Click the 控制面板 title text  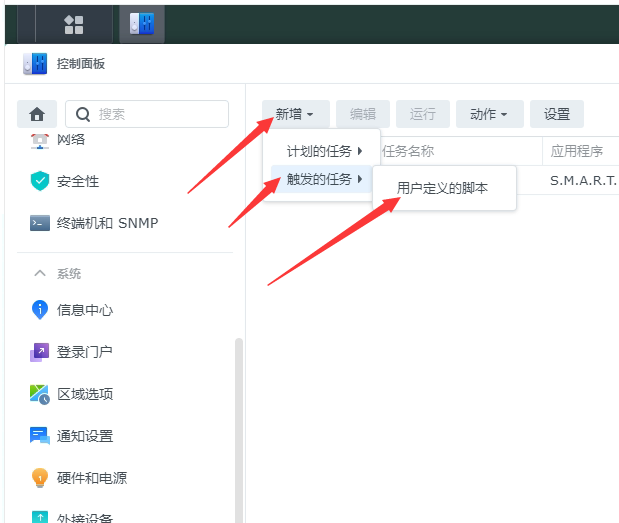[81, 64]
